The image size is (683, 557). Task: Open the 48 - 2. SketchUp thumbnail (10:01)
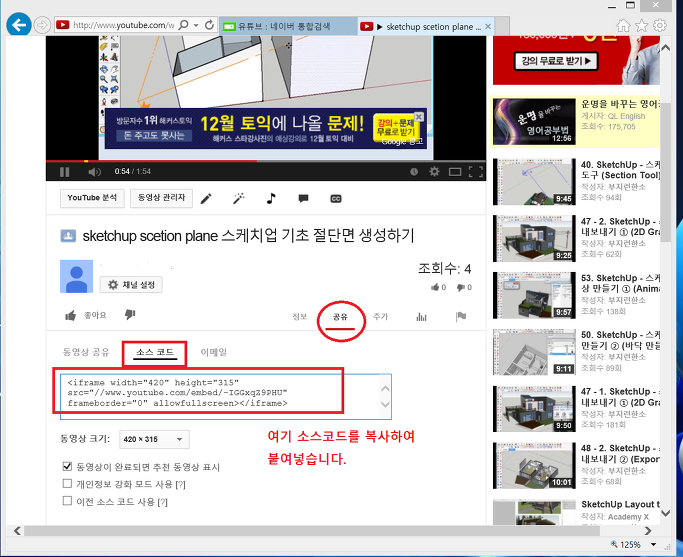tap(534, 465)
